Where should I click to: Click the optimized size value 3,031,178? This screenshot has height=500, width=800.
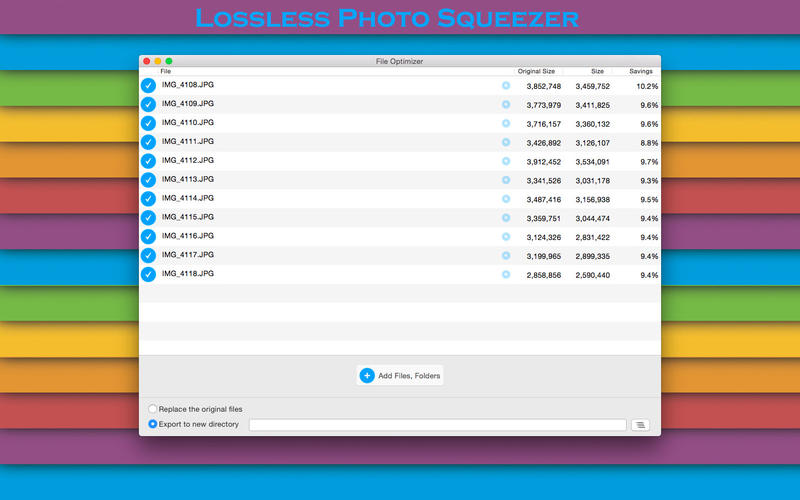(x=592, y=181)
